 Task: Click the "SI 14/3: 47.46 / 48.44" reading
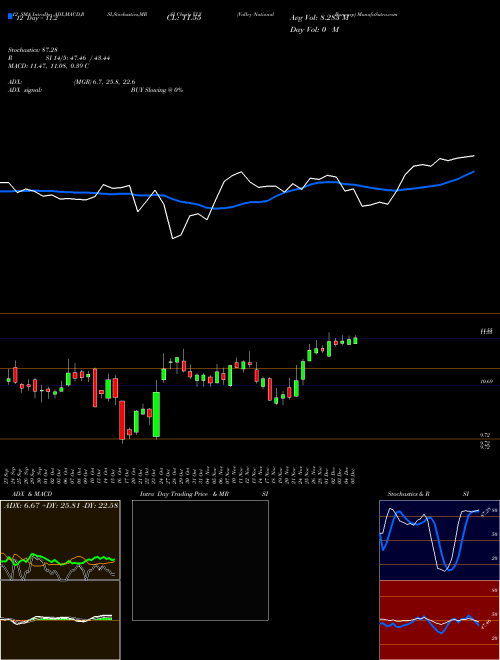pyautogui.click(x=78, y=58)
